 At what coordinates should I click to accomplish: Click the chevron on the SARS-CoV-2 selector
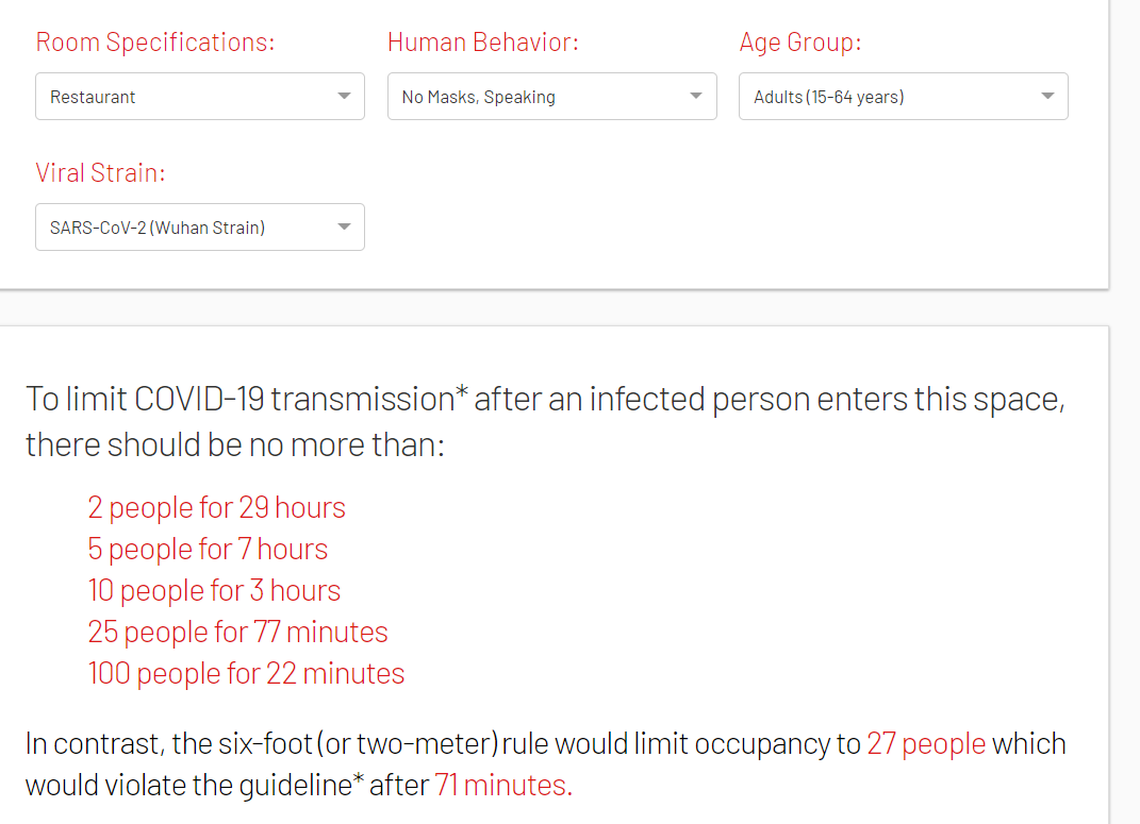[344, 227]
